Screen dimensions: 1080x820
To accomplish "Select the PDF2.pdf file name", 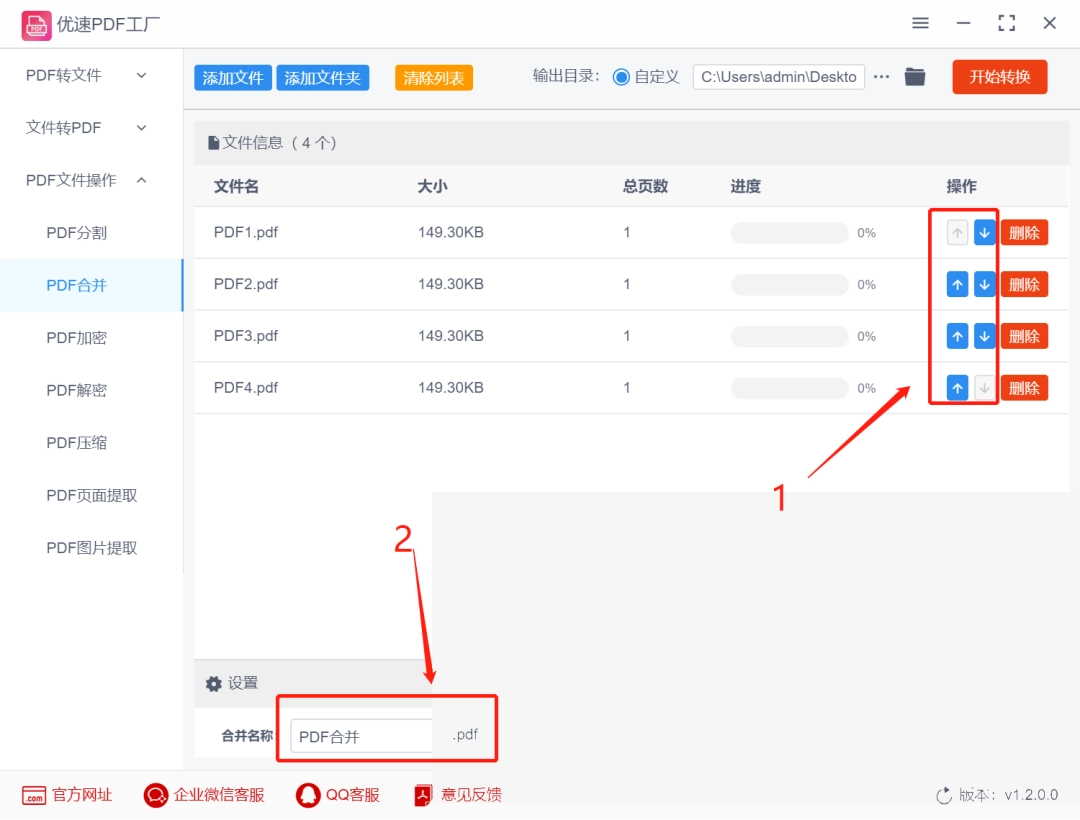I will [x=246, y=284].
